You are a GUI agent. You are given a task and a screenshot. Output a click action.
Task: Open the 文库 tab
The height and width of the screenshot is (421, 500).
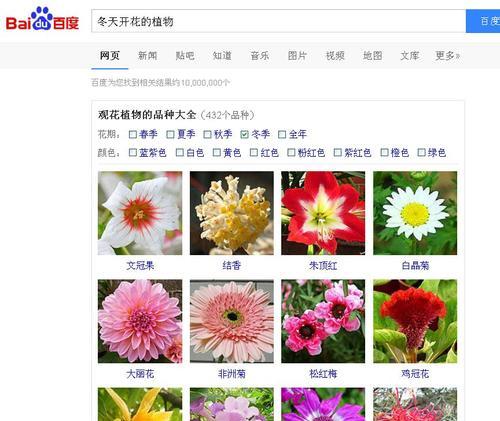coord(410,56)
